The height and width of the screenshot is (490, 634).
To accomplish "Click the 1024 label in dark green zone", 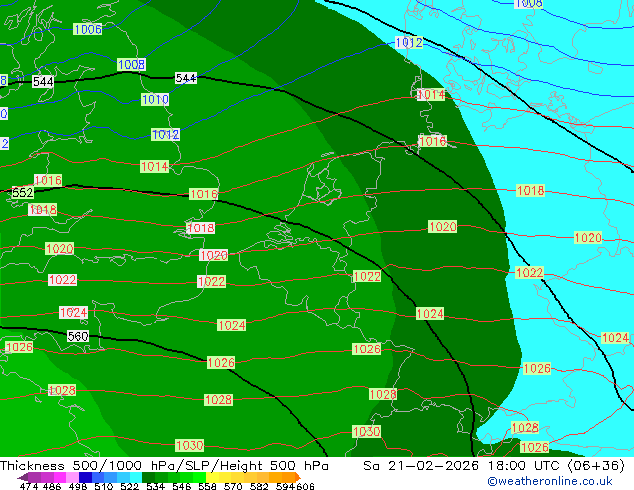I will (x=430, y=313).
